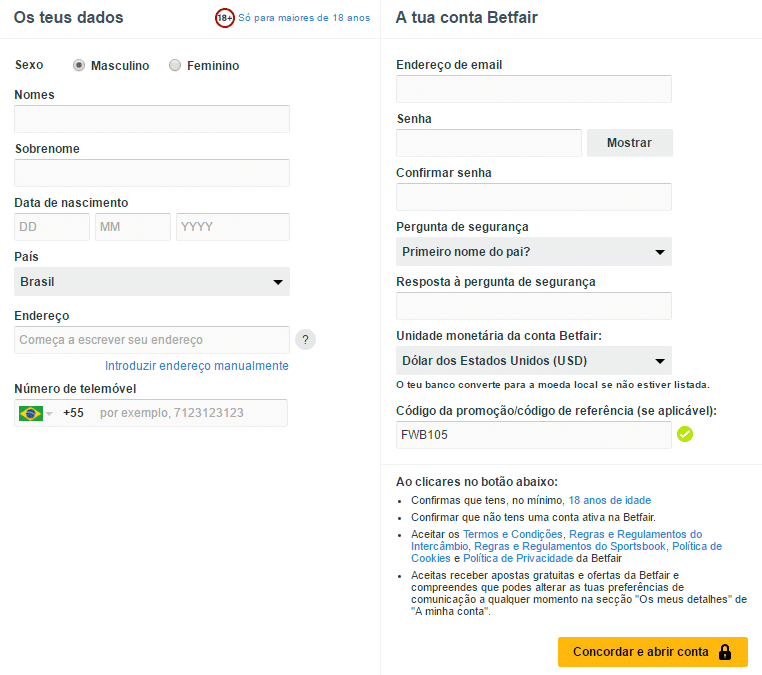Select the Feminino radio button
The width and height of the screenshot is (762, 675).
click(x=175, y=65)
